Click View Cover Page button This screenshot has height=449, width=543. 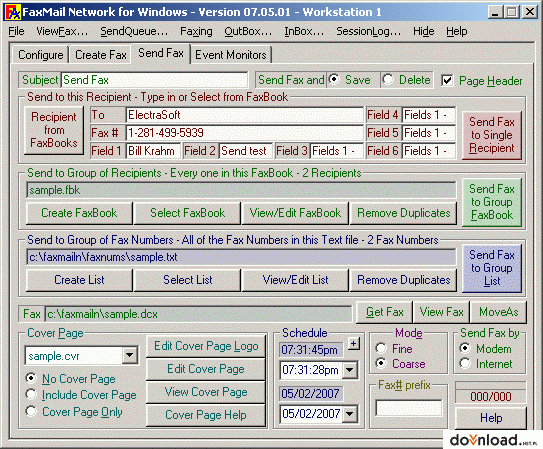click(206, 392)
